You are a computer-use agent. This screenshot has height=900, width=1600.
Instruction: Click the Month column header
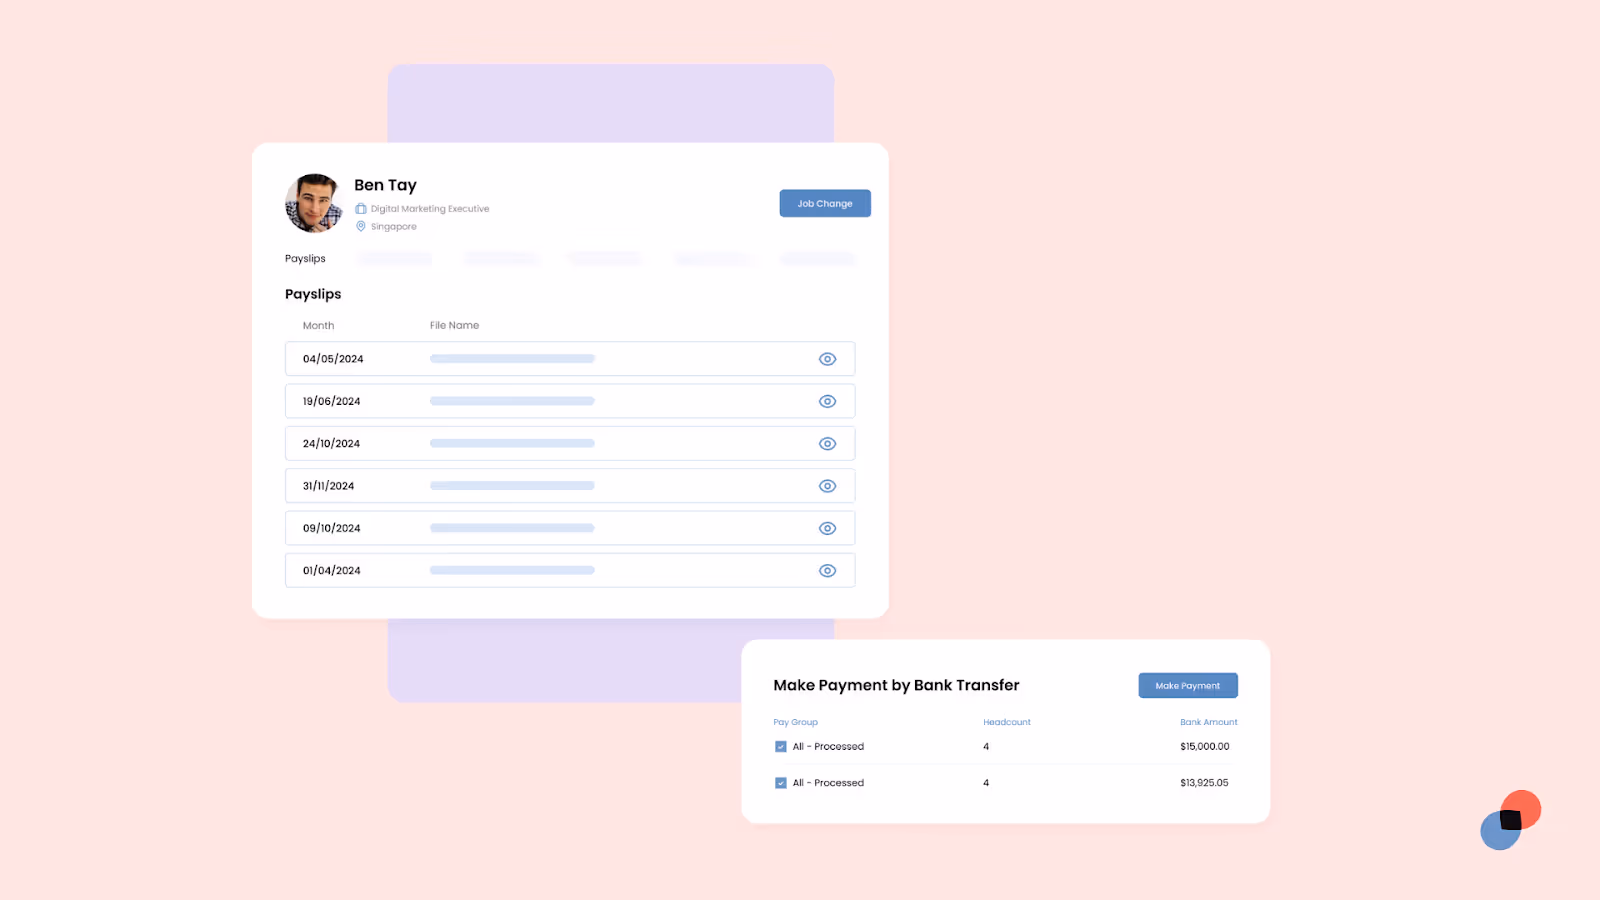click(x=319, y=325)
